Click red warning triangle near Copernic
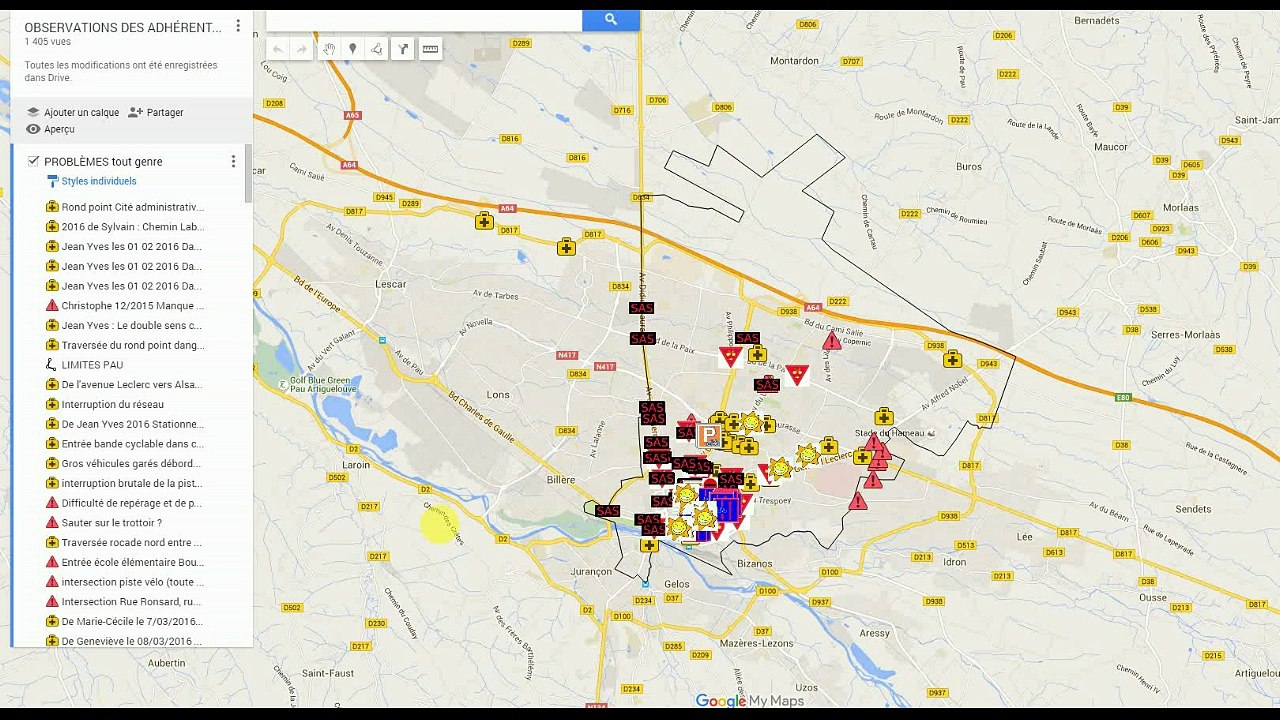This screenshot has height=720, width=1280. click(x=832, y=342)
